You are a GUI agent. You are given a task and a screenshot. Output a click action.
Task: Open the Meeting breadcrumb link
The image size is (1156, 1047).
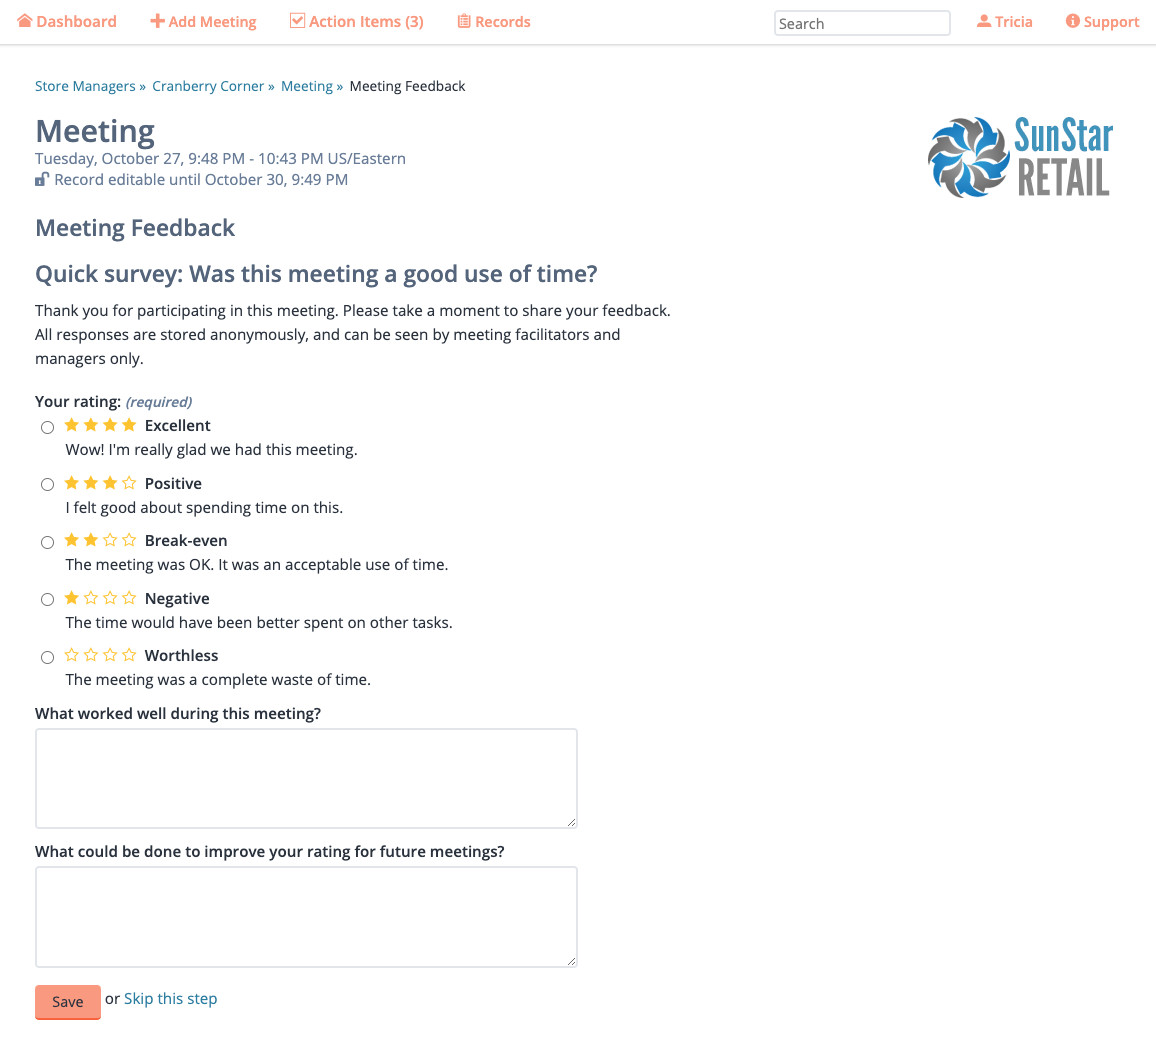[x=307, y=86]
